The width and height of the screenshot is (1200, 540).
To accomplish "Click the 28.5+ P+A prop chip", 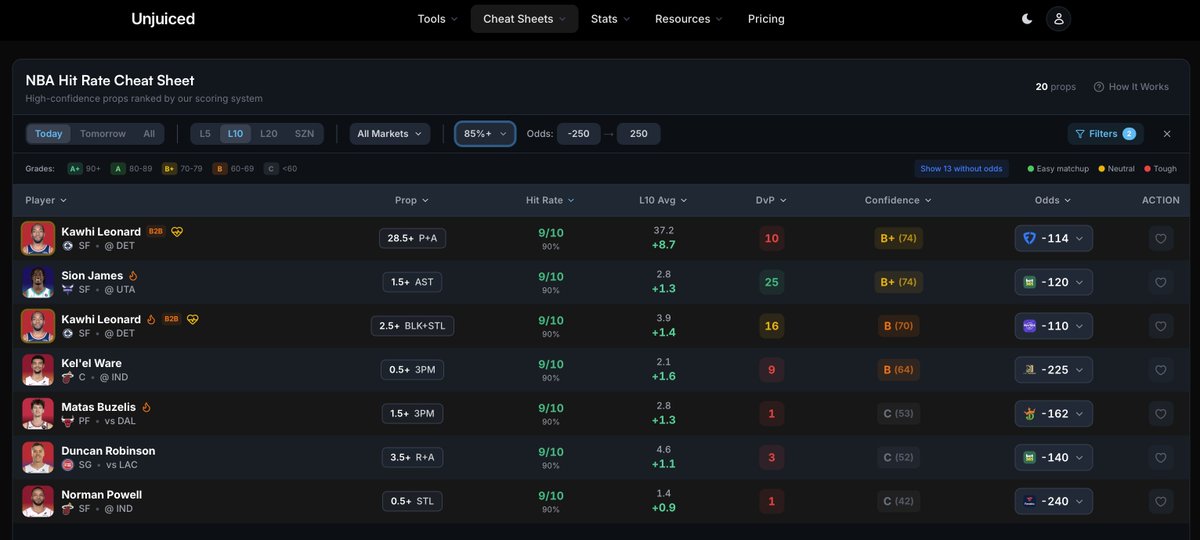I will (412, 238).
